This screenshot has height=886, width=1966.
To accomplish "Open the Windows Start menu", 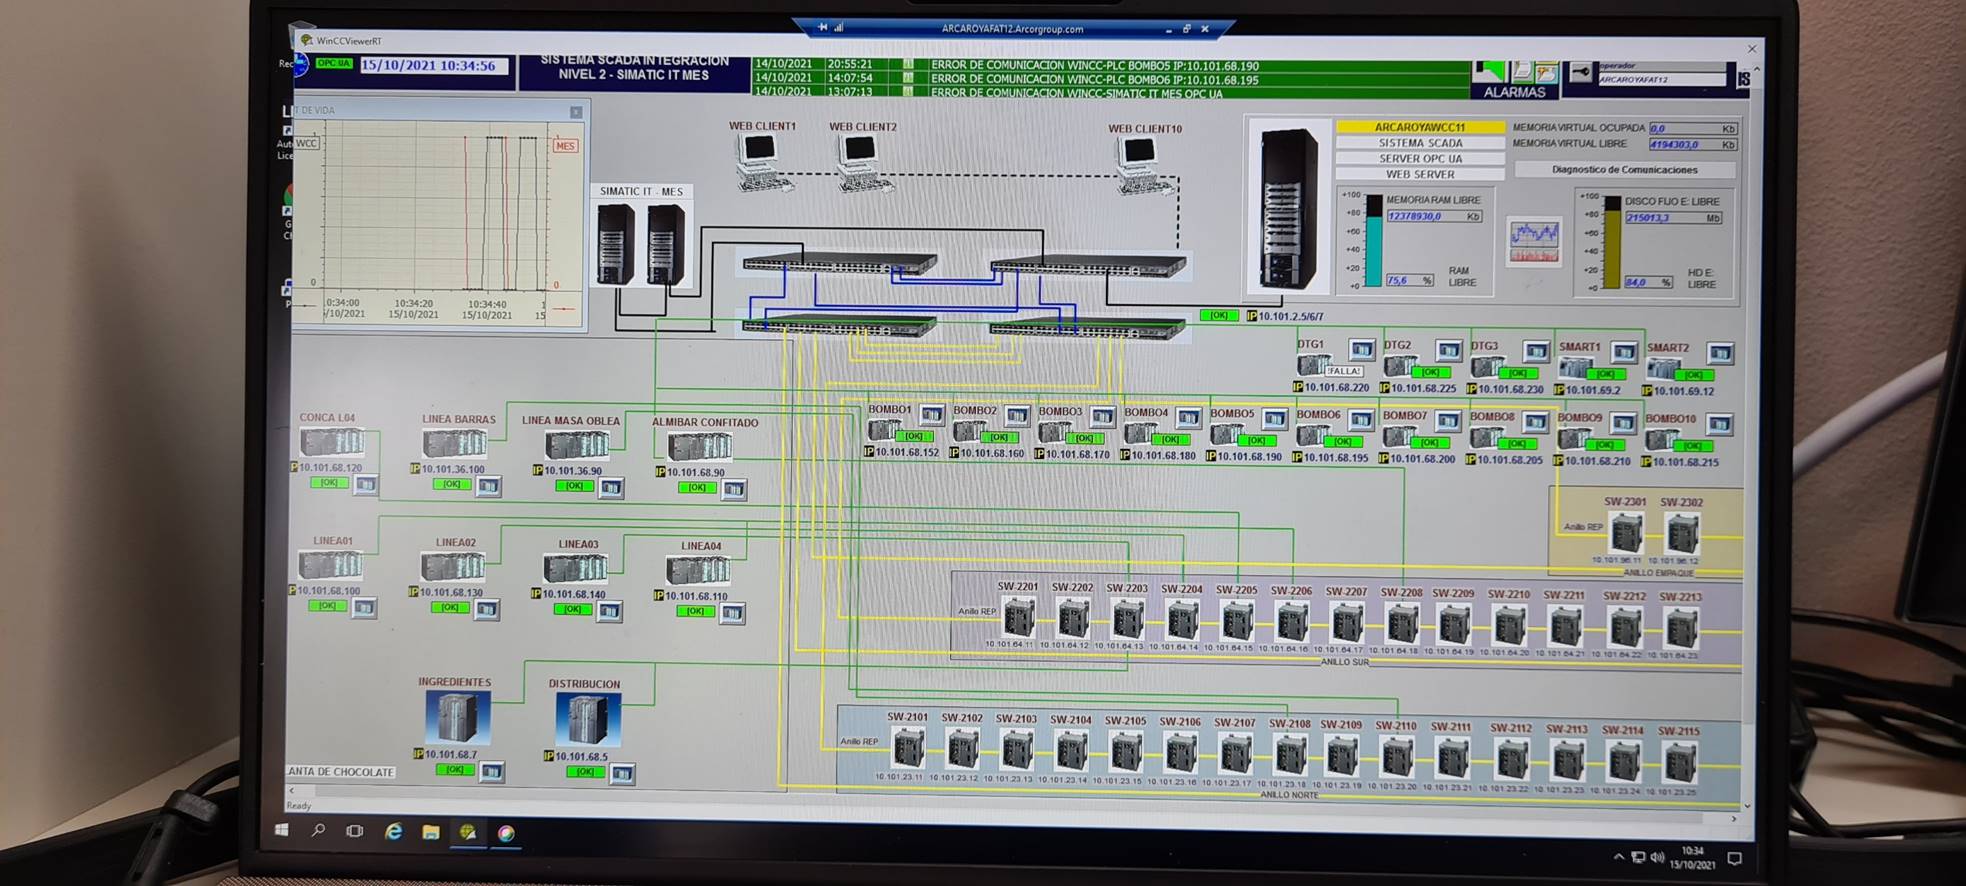I will point(282,830).
